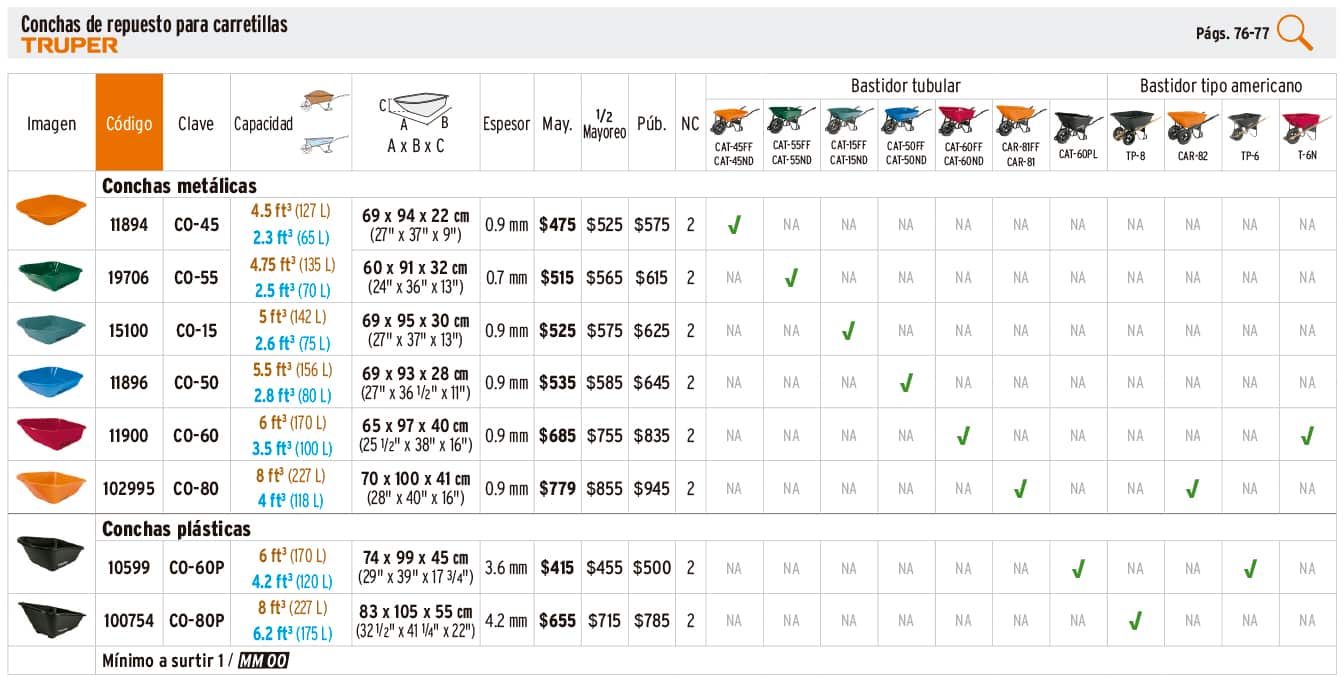Click the CAT-45FF orange wheelbarrow icon
This screenshot has width=1344, height=682.
[x=734, y=122]
